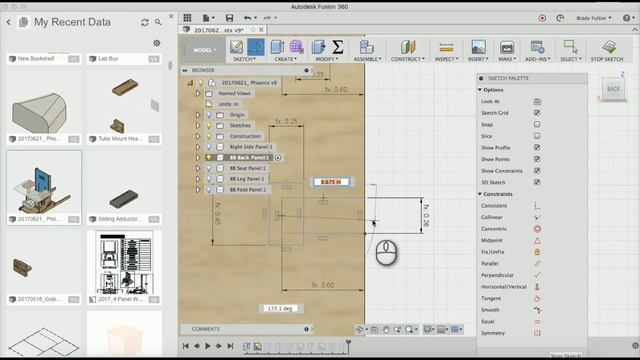Open the MODIFY menu

[327, 59]
